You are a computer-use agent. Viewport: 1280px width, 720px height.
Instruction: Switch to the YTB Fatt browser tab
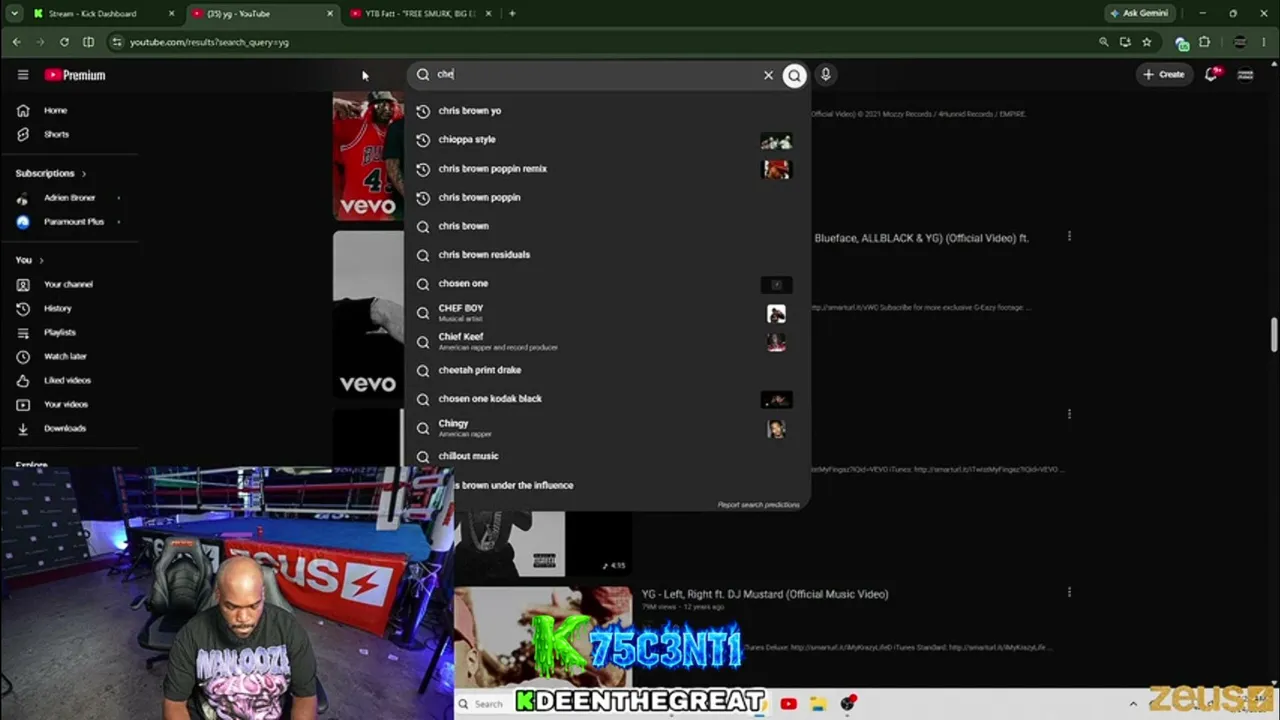pyautogui.click(x=420, y=14)
